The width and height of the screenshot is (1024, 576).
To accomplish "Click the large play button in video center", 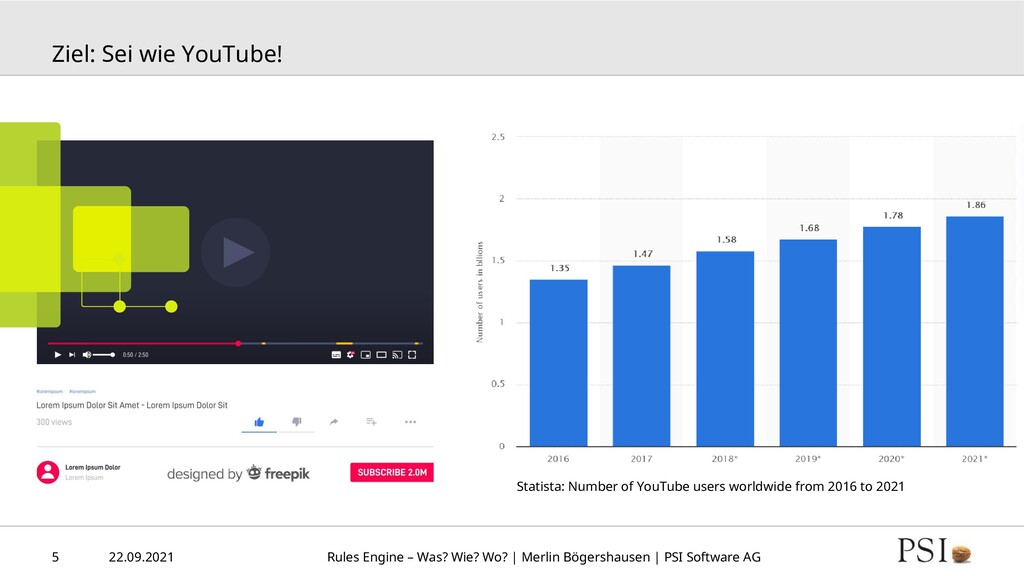I will (236, 252).
